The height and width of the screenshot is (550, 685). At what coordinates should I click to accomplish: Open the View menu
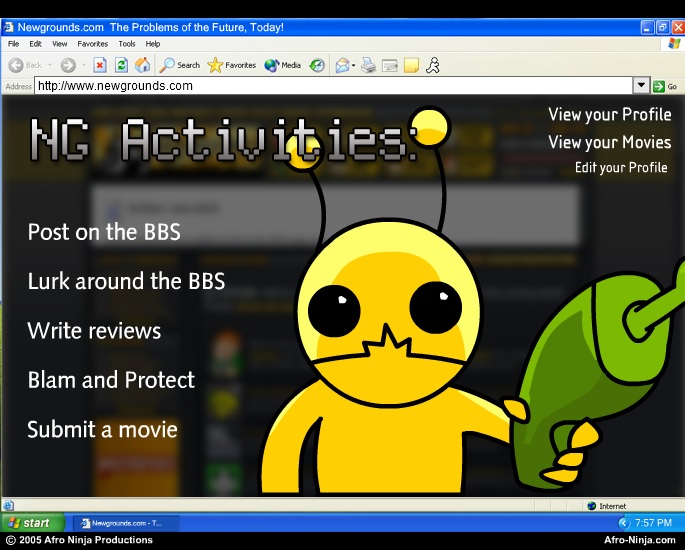tap(59, 44)
